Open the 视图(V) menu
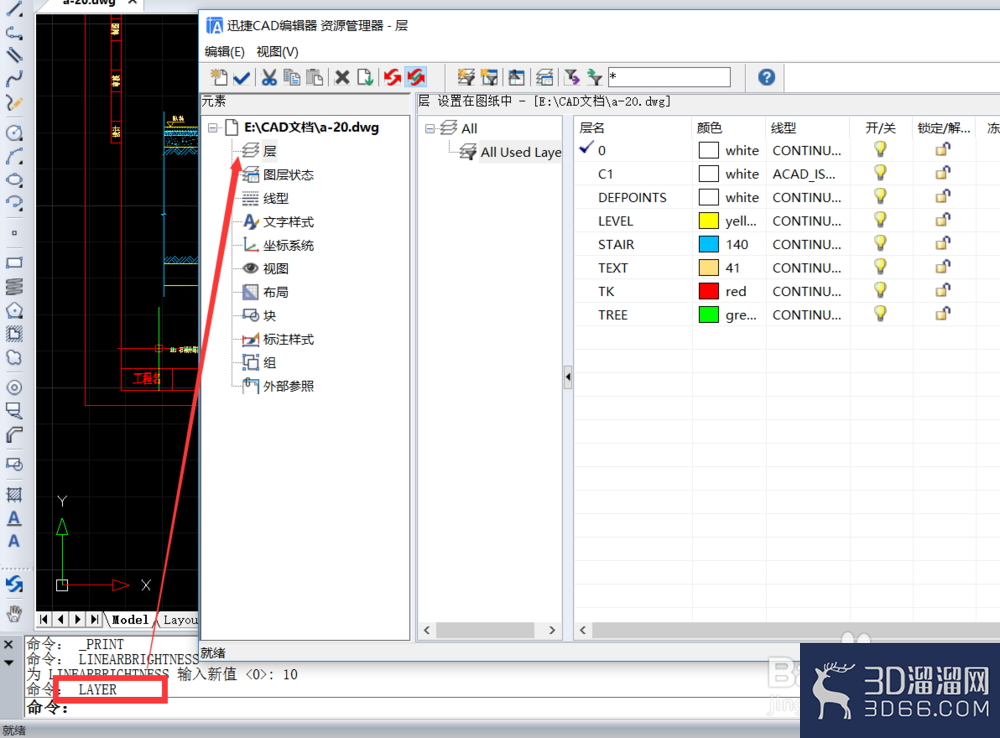The width and height of the screenshot is (1000, 738). coord(277,52)
